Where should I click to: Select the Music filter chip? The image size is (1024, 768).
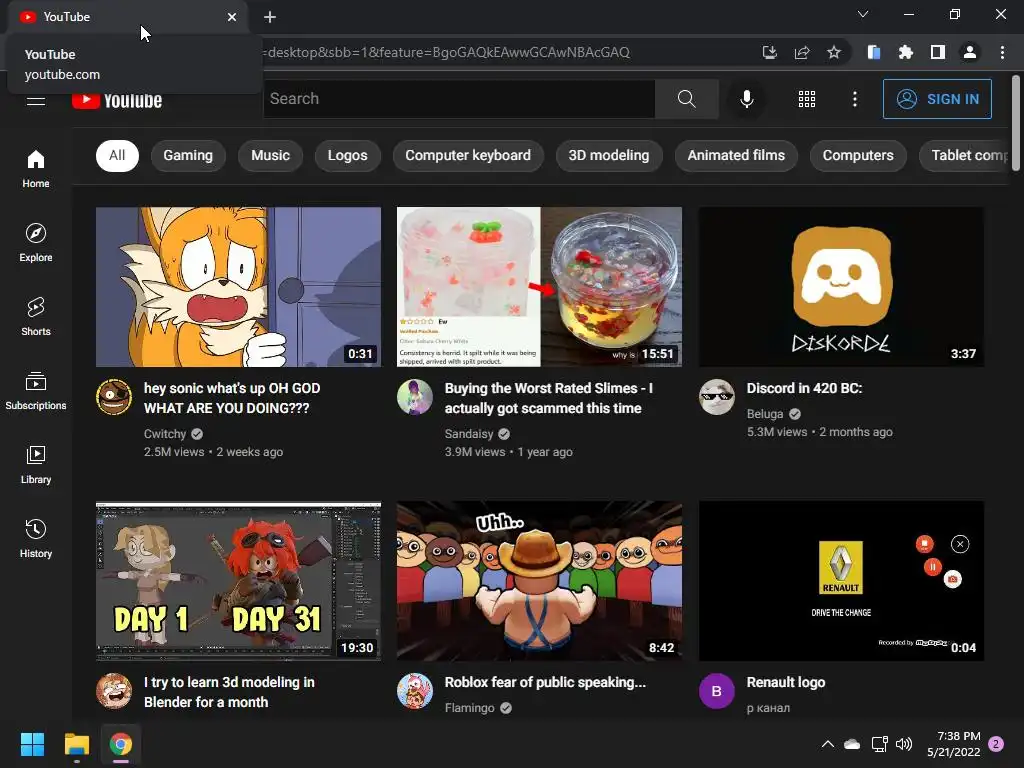point(270,155)
